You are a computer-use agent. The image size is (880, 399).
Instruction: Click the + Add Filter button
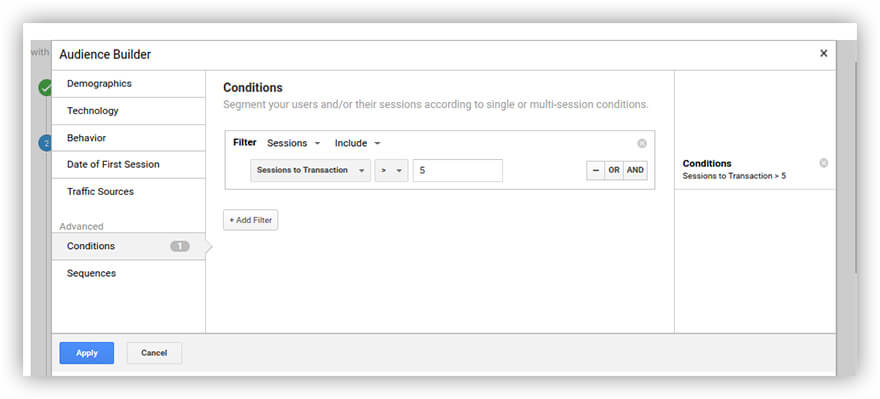tap(250, 220)
